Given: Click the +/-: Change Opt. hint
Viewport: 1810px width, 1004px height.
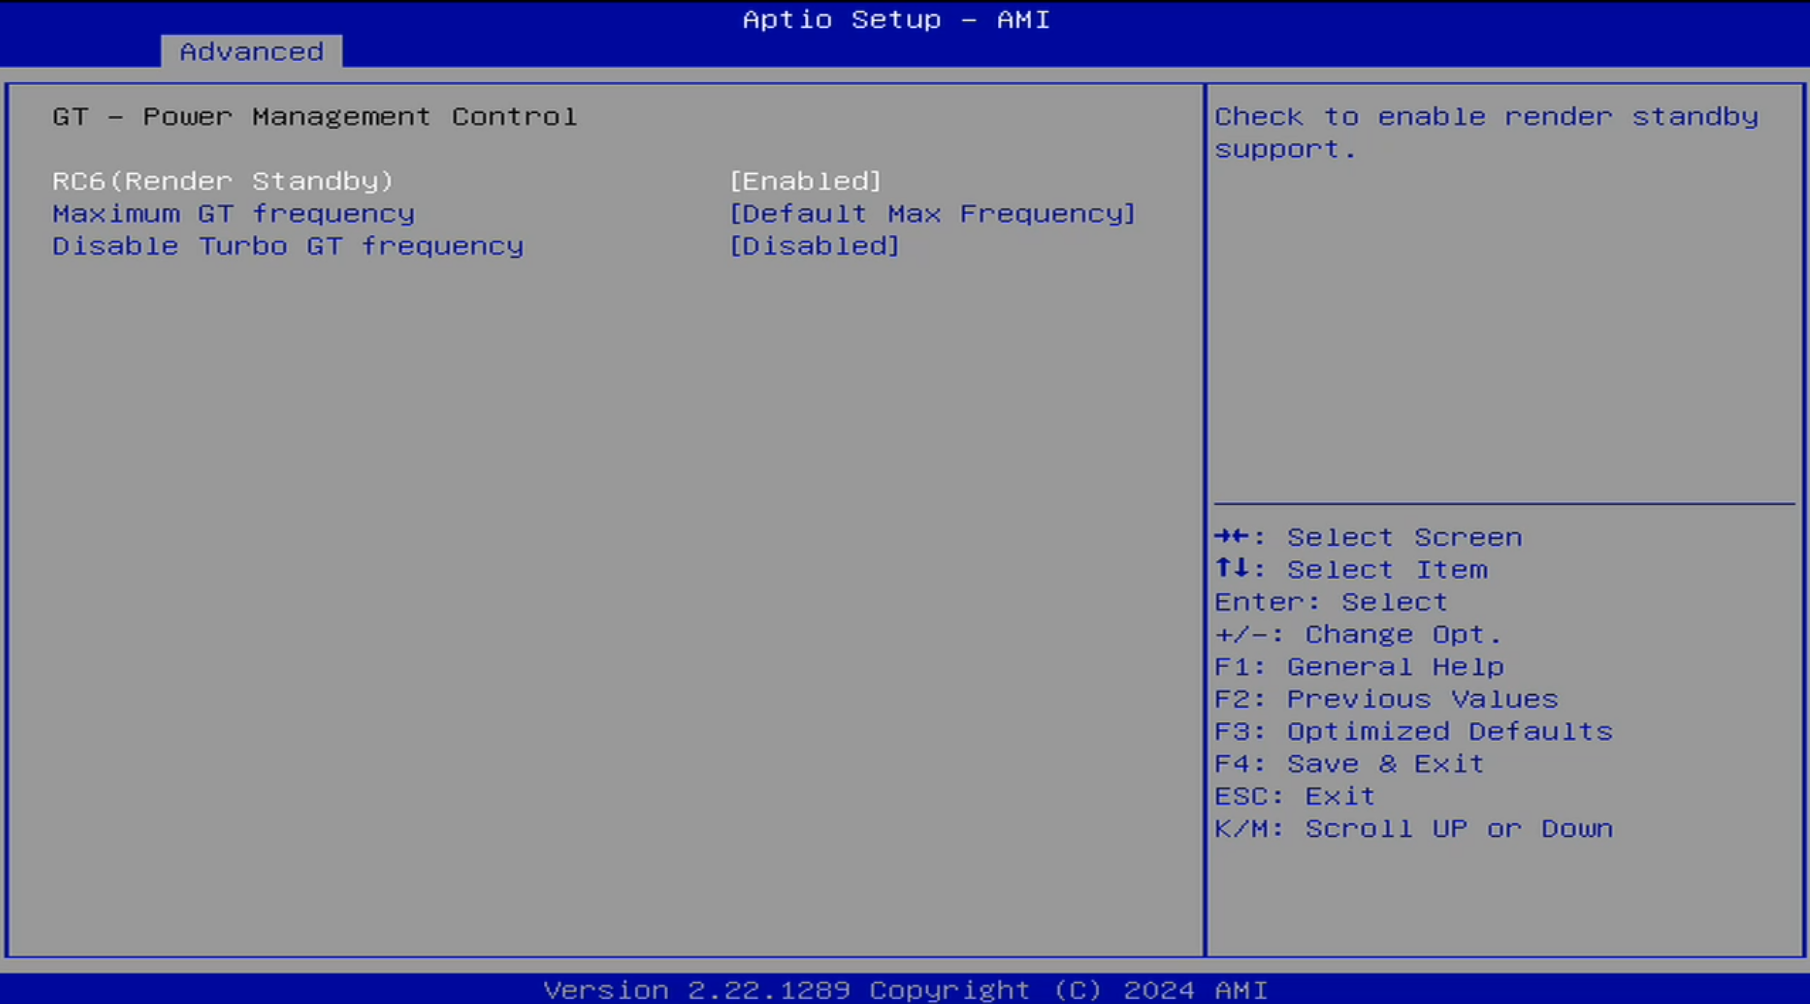Looking at the screenshot, I should pos(1357,635).
